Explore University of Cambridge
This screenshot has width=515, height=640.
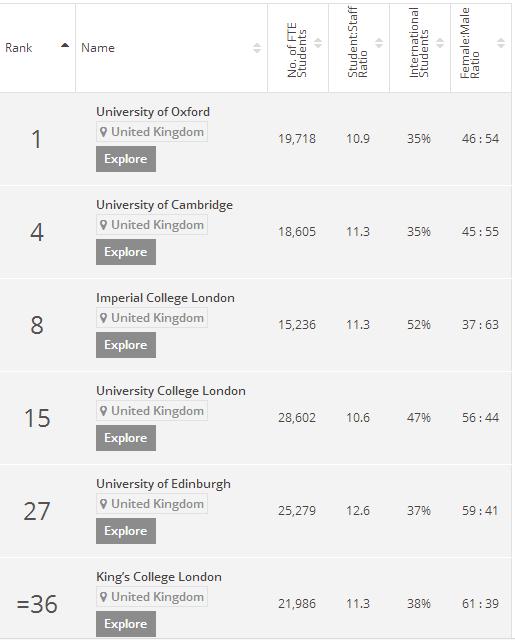click(126, 252)
